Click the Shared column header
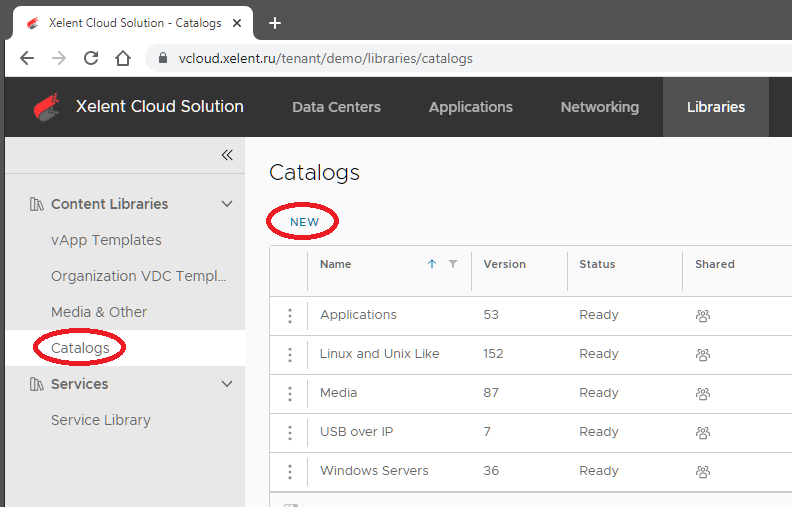 [x=715, y=264]
